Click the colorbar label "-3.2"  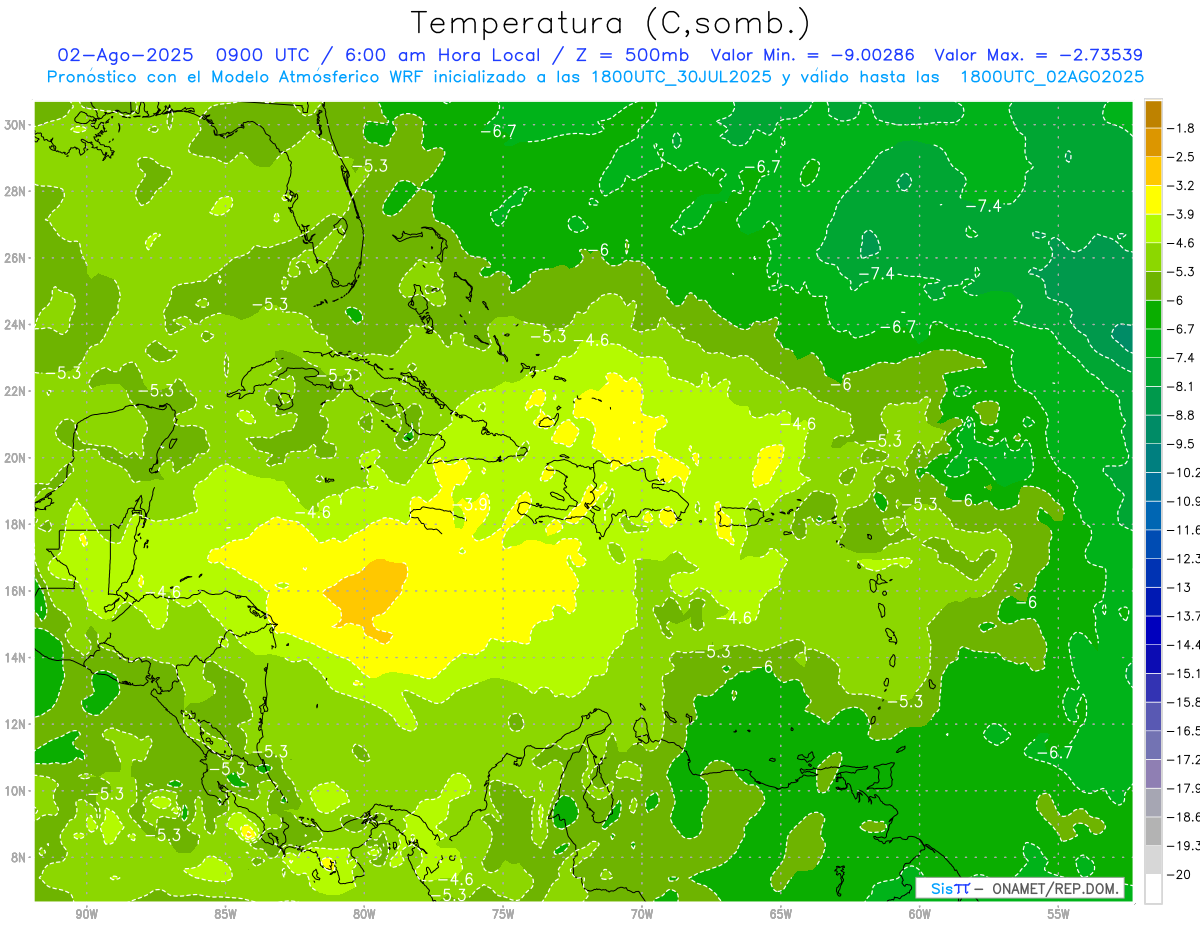click(1182, 186)
